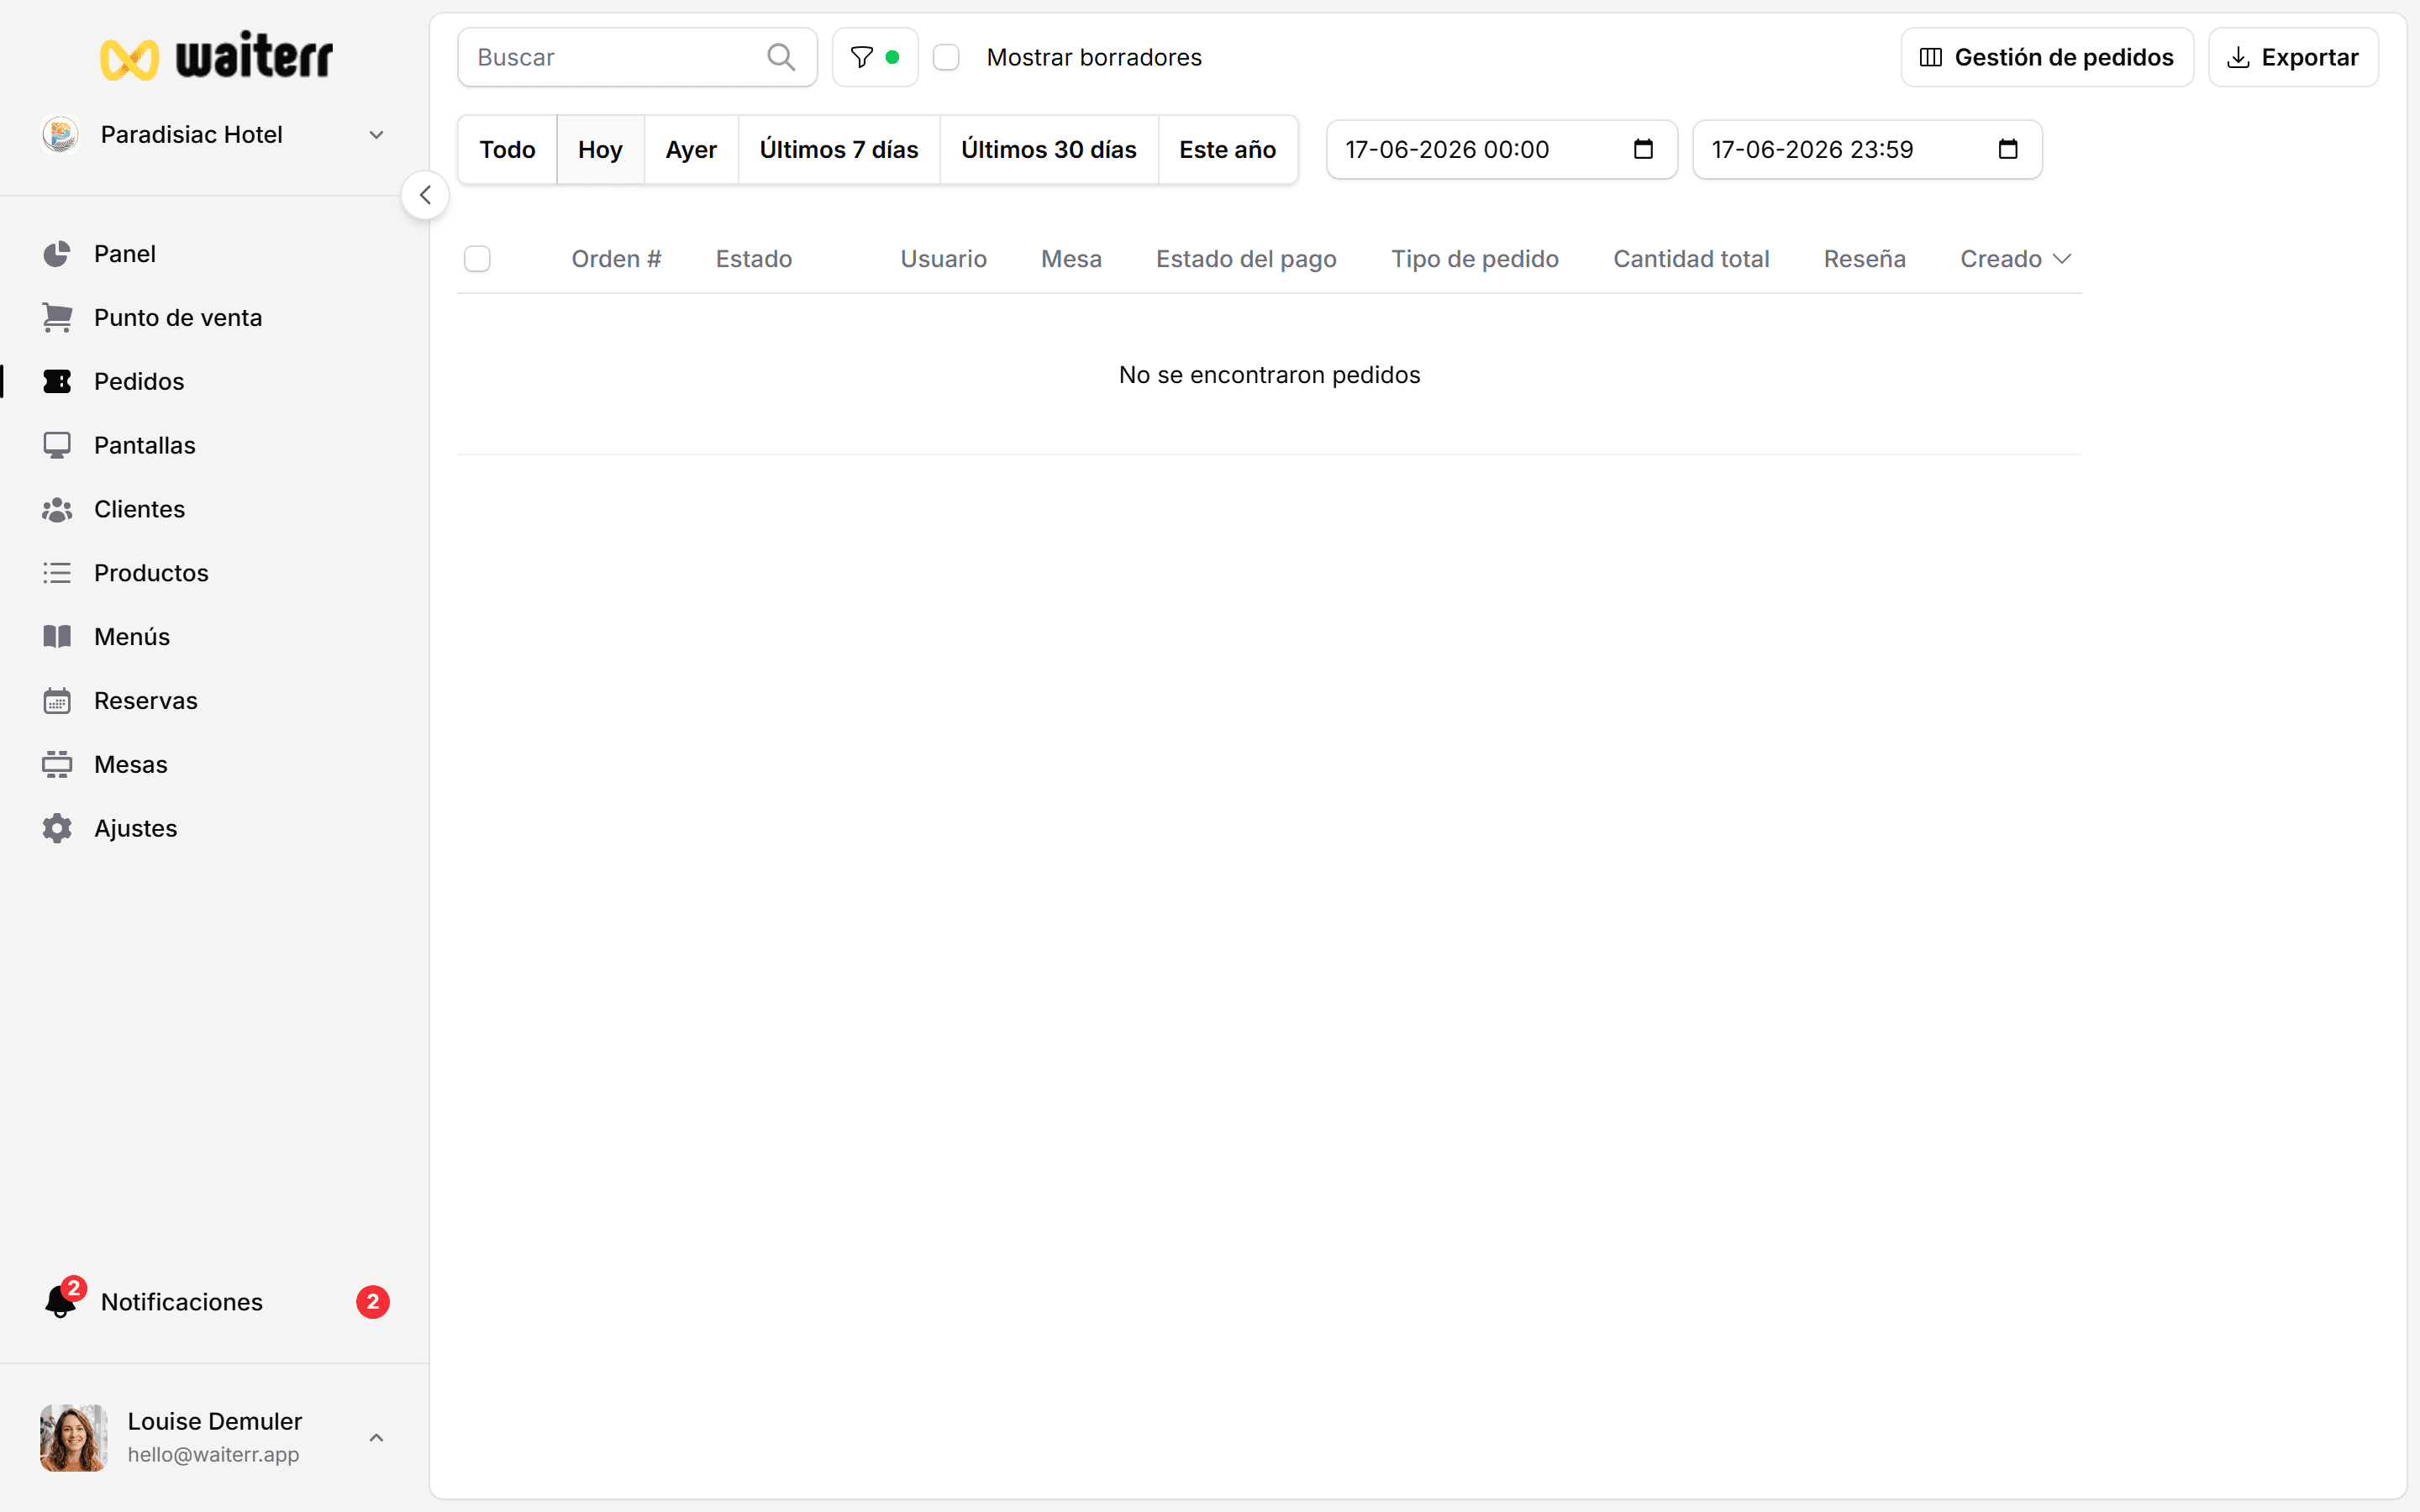Enable Mostrar borradores checkbox
Image resolution: width=2420 pixels, height=1512 pixels.
coord(946,57)
